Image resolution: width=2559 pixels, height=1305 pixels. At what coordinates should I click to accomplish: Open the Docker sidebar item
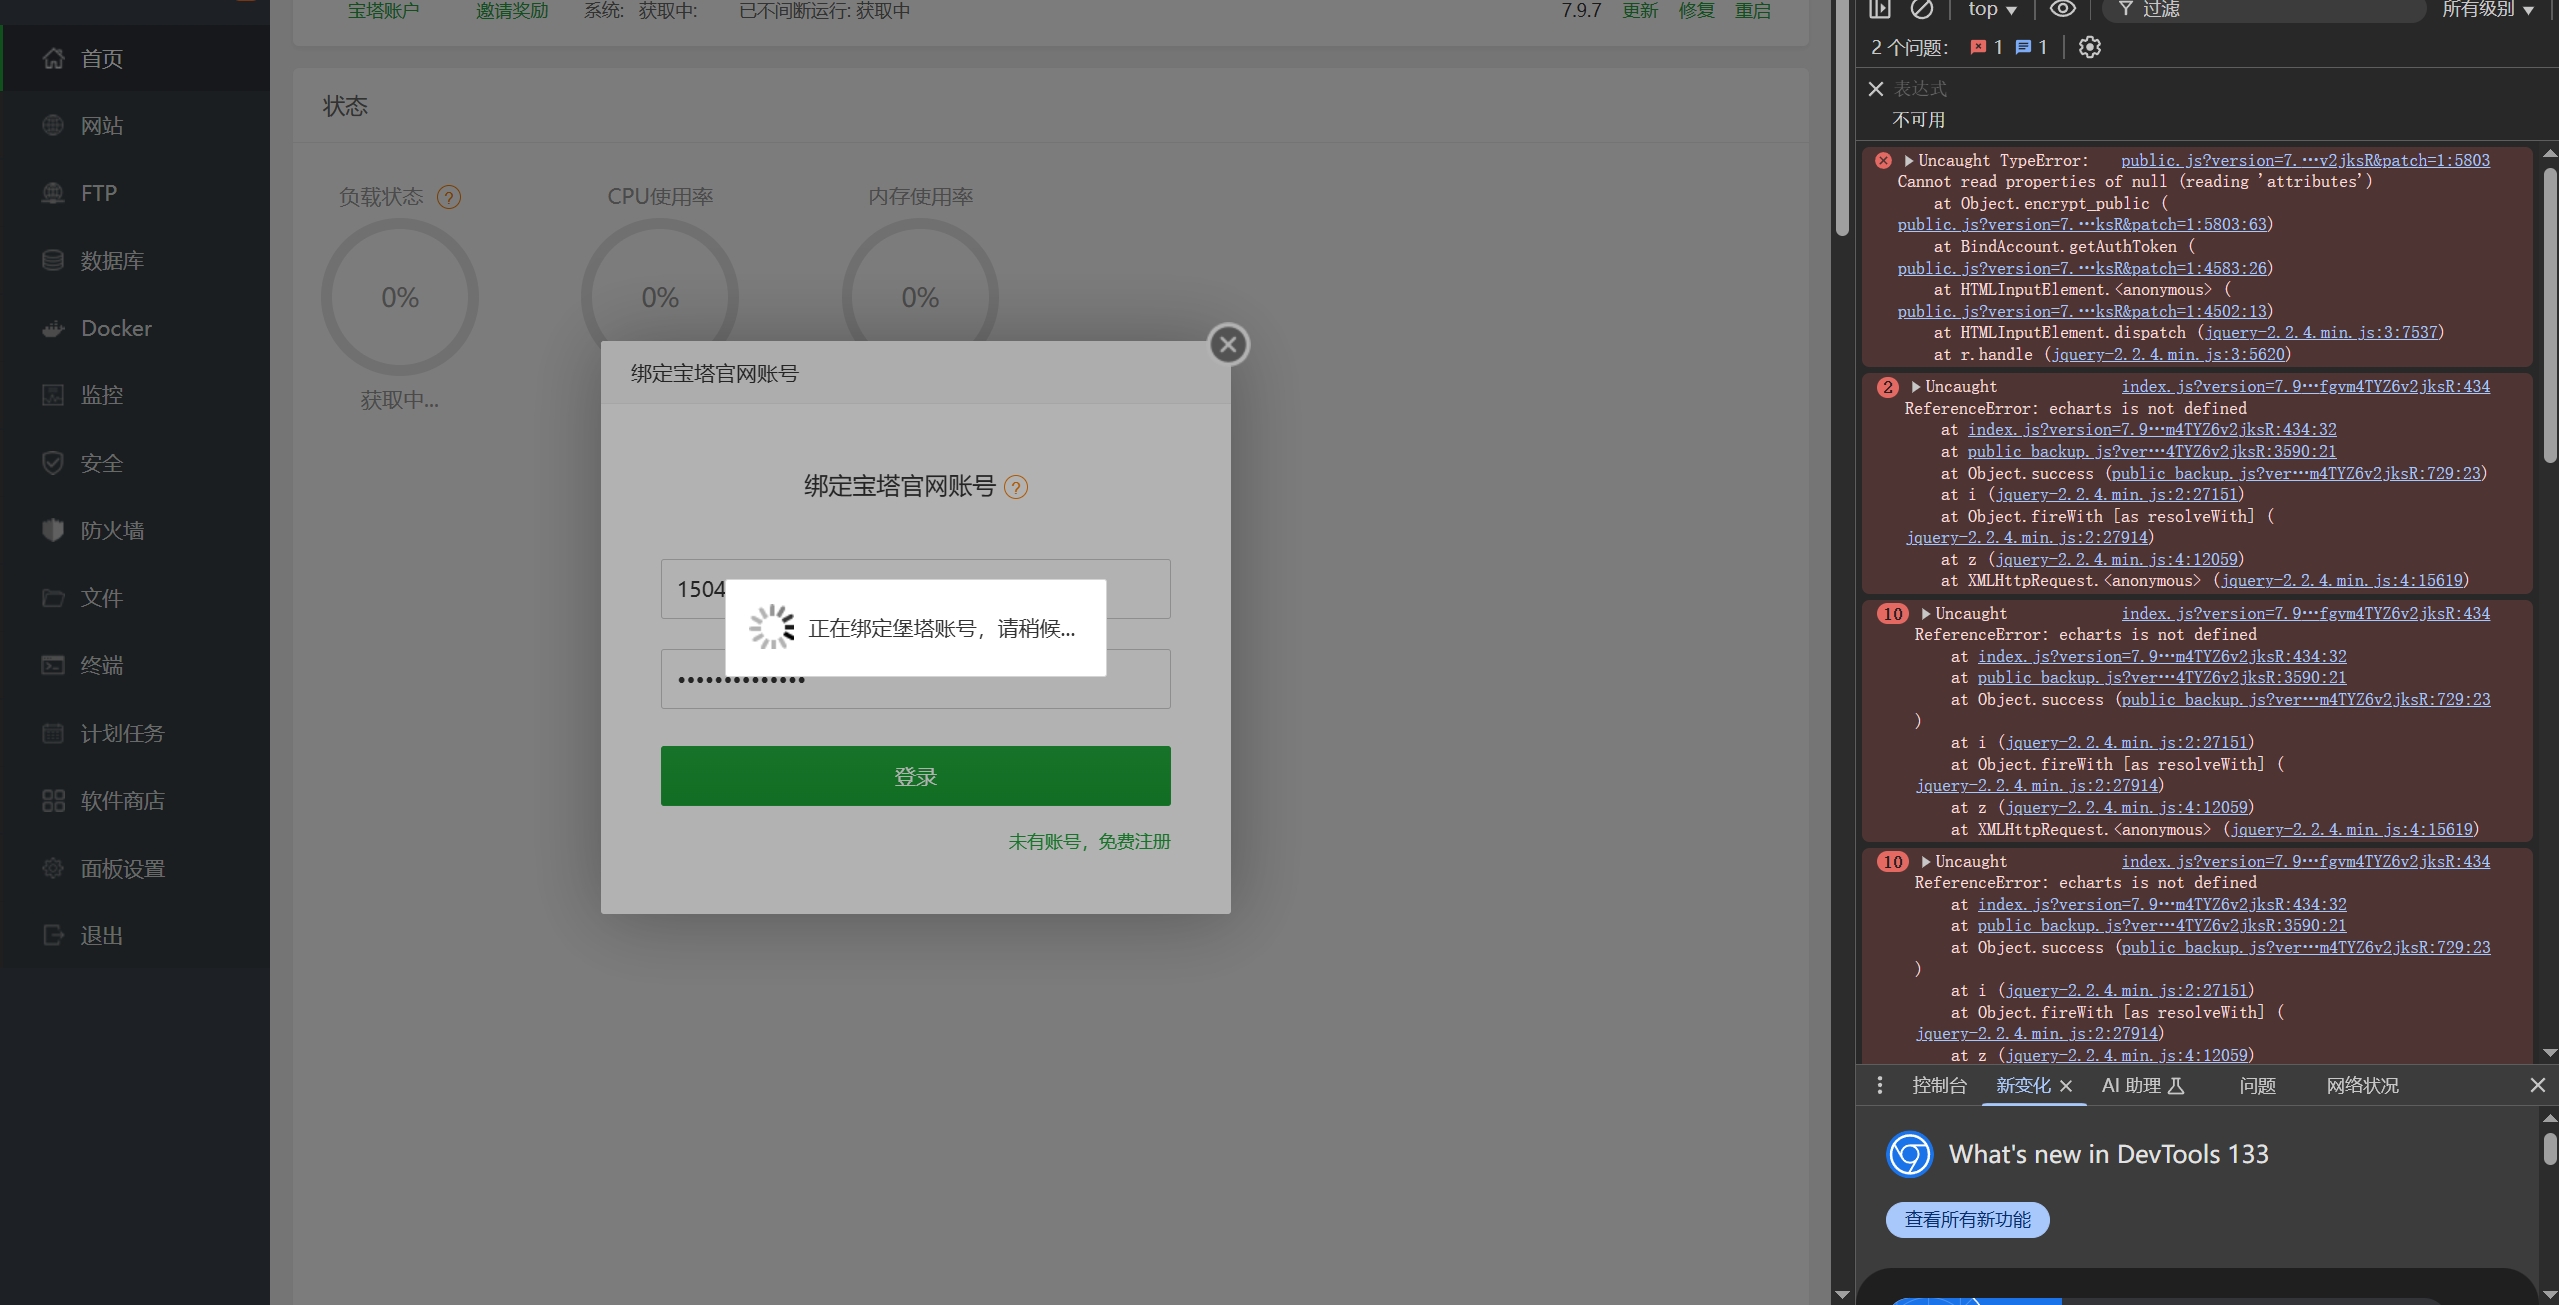[135, 328]
